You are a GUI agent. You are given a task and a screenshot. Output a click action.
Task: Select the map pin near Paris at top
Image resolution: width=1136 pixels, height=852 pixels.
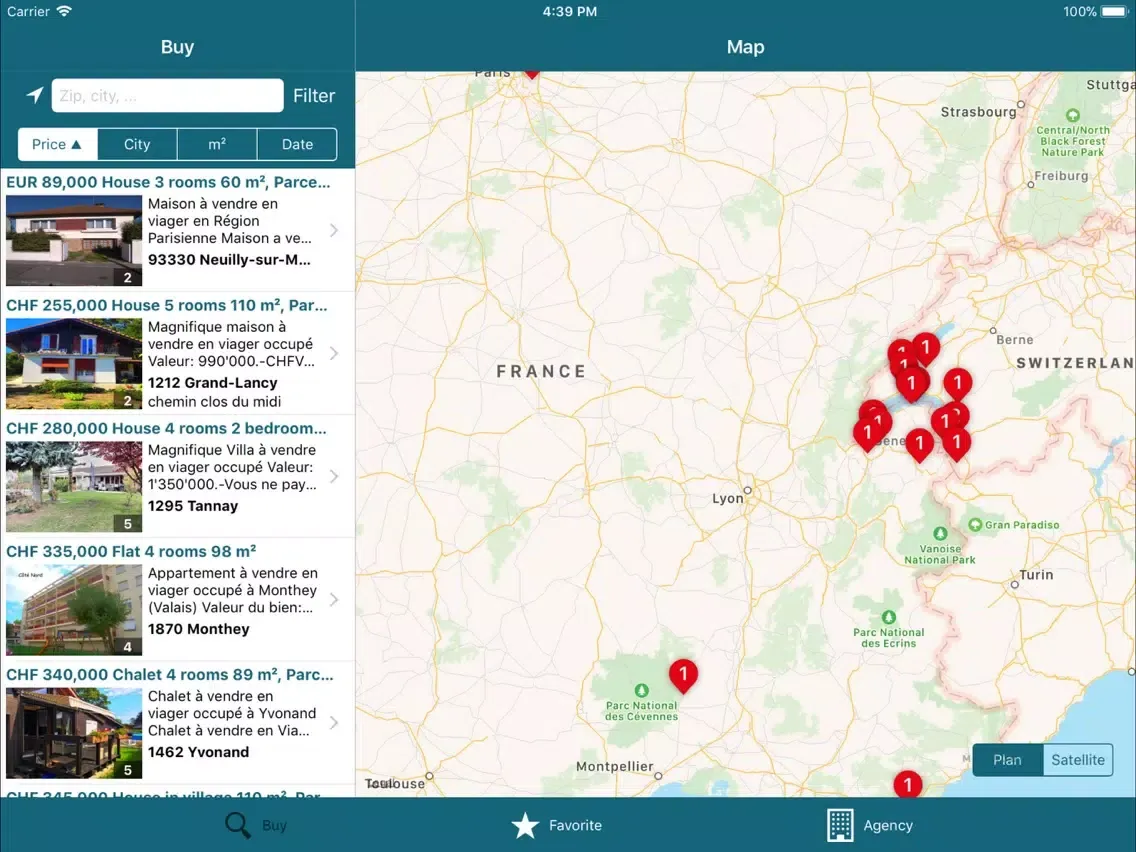click(532, 73)
